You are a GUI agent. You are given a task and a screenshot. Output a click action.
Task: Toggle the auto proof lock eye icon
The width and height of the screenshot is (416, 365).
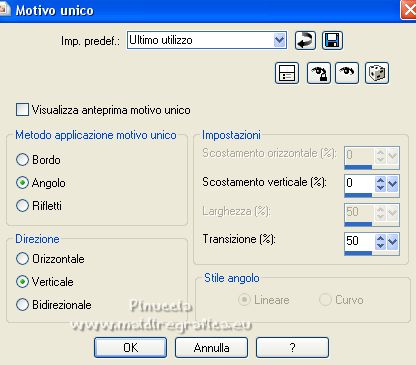coord(319,73)
